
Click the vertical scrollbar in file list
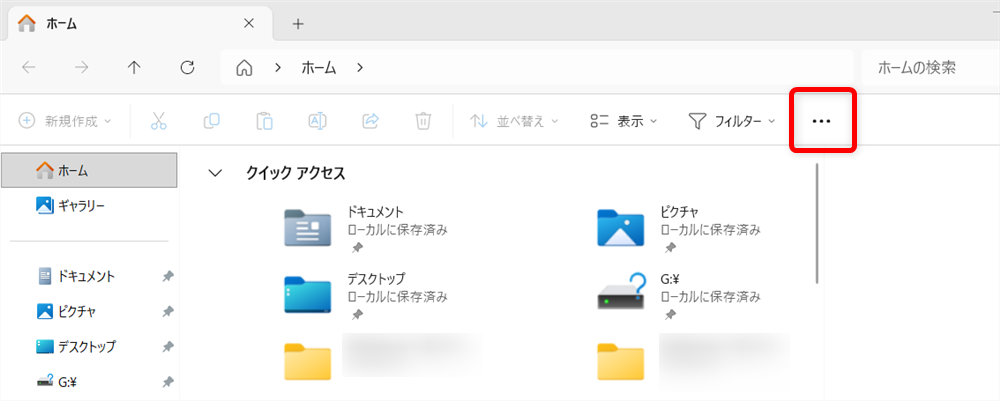(817, 224)
